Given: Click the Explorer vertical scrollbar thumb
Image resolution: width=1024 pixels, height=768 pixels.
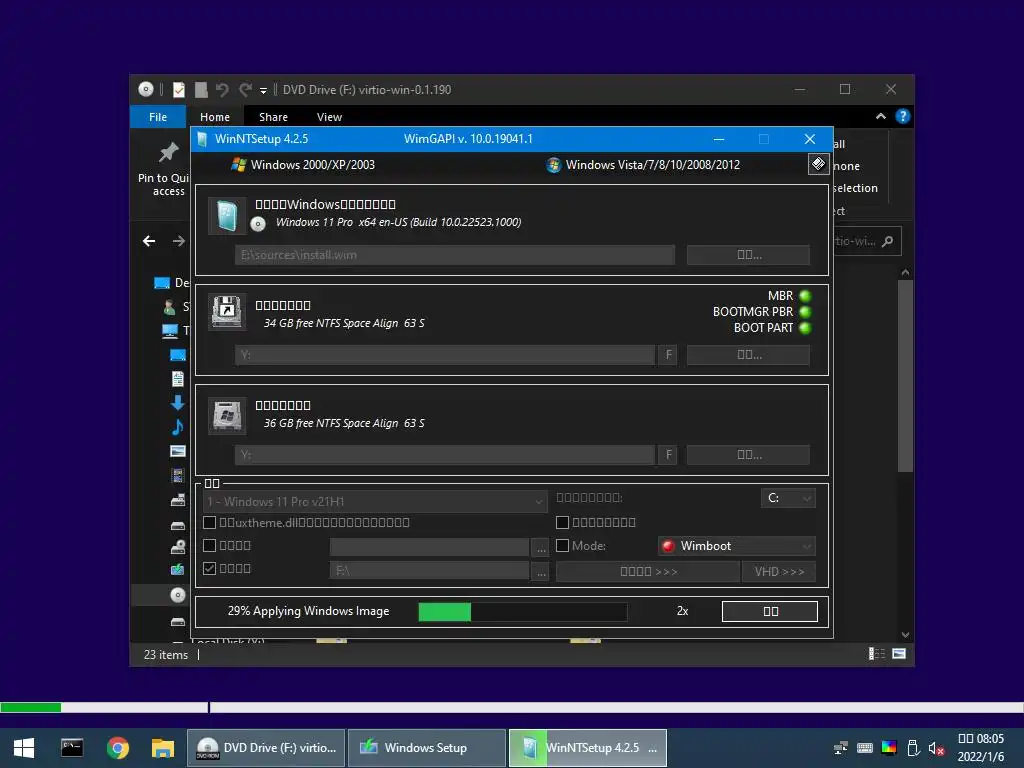Looking at the screenshot, I should [x=905, y=376].
